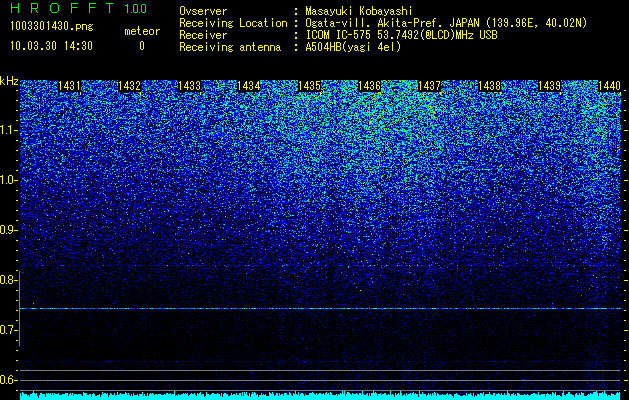This screenshot has height=400, width=629.
Task: Click the Ovserver label
Action: coord(203,11)
